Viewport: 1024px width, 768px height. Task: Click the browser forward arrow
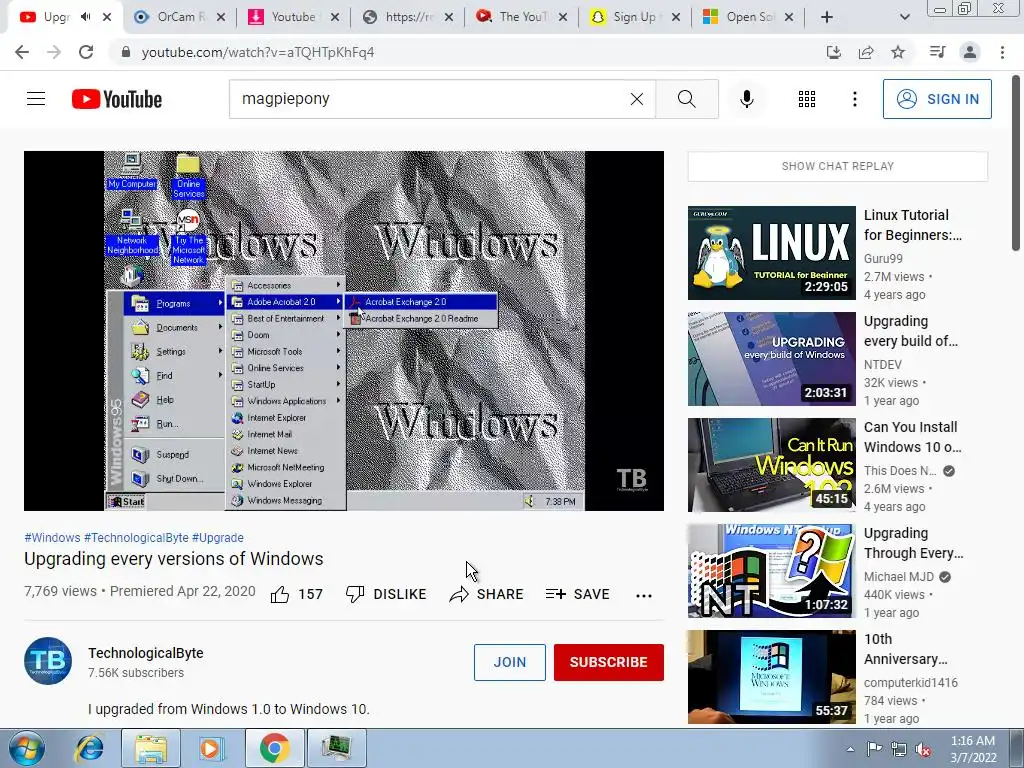tap(54, 52)
